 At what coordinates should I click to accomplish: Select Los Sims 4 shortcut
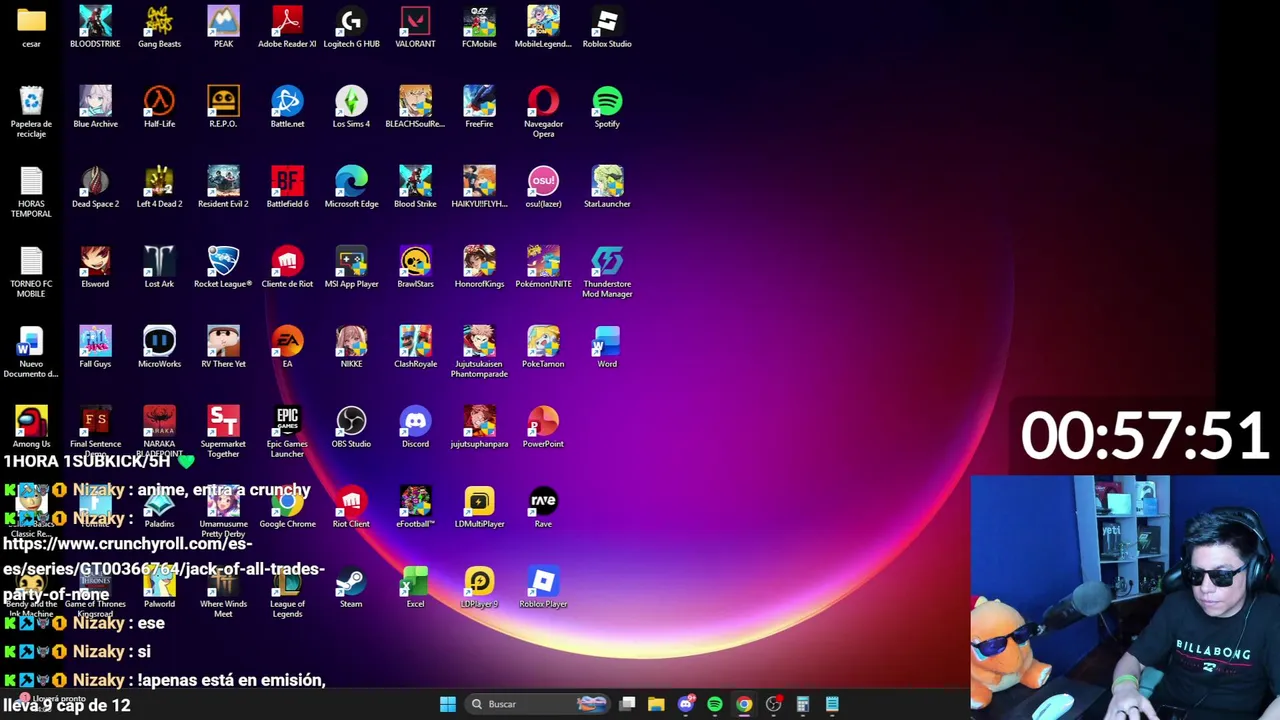click(x=351, y=107)
